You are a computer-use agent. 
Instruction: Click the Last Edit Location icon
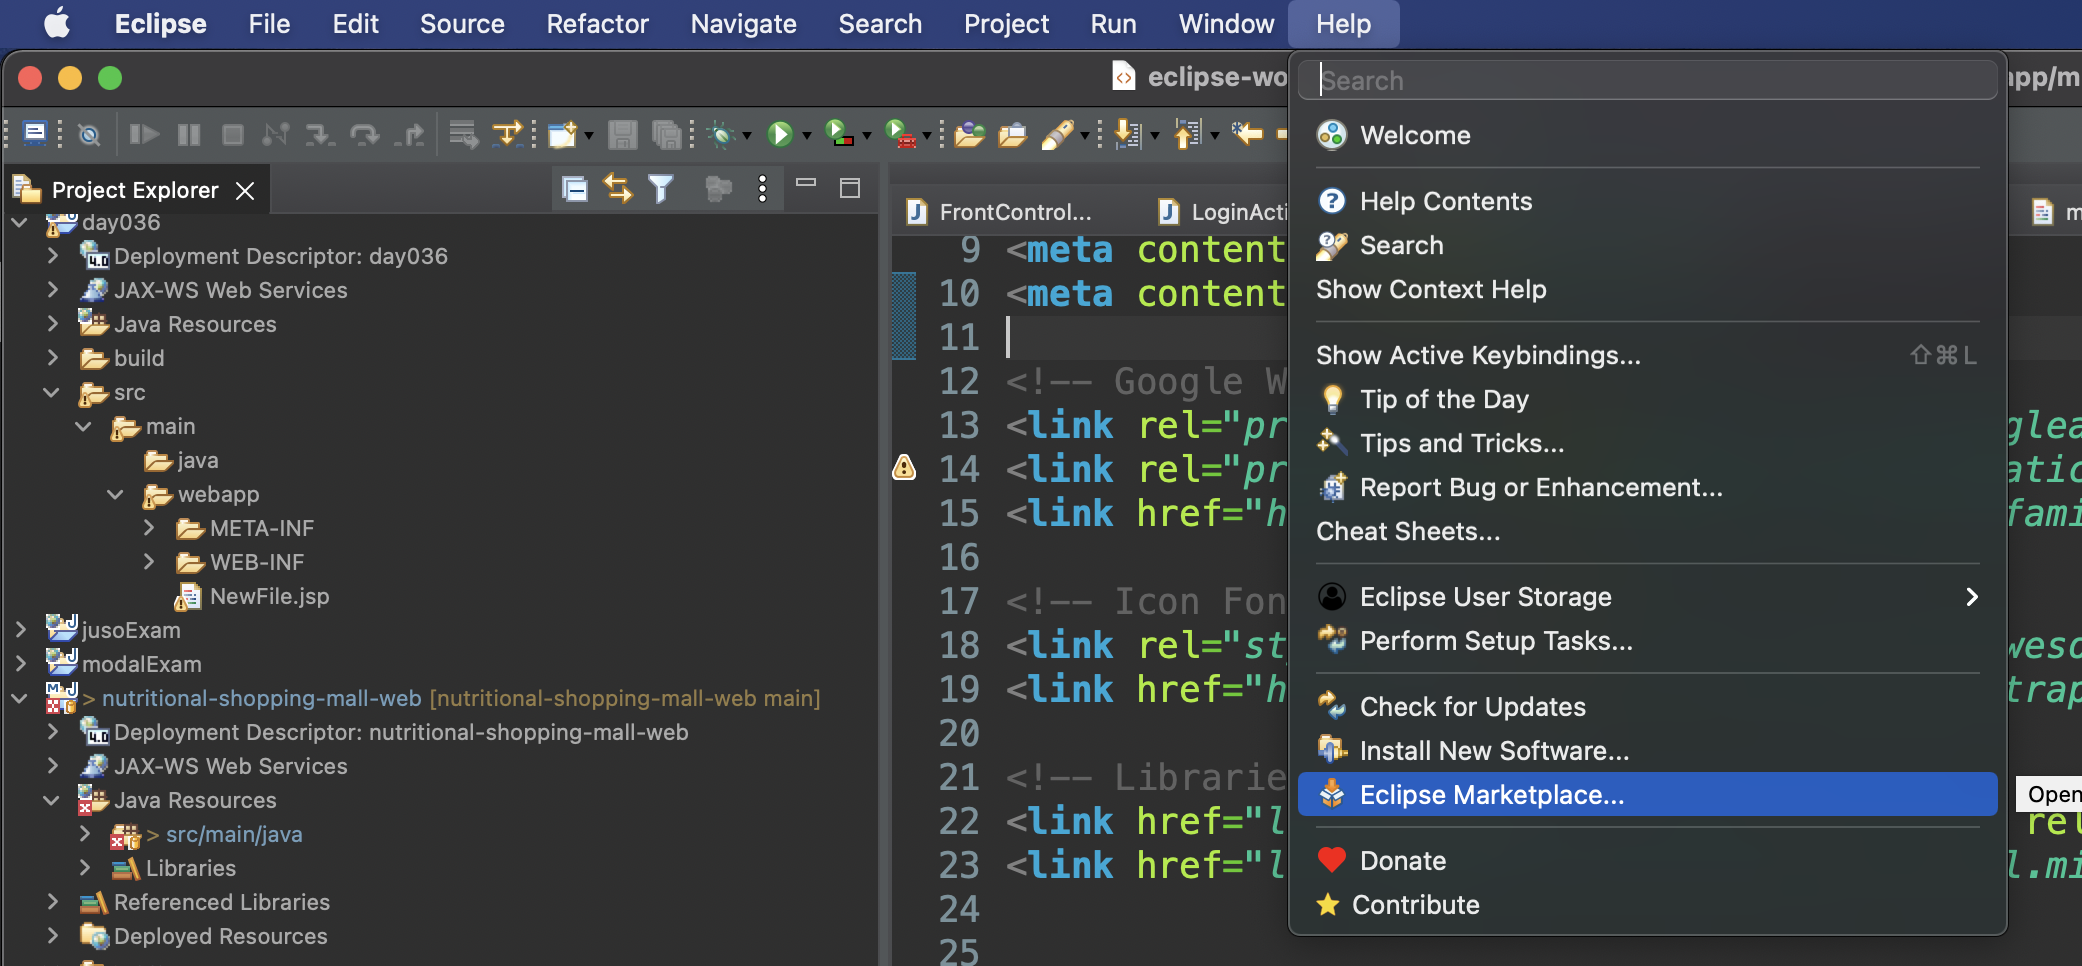(x=1247, y=134)
